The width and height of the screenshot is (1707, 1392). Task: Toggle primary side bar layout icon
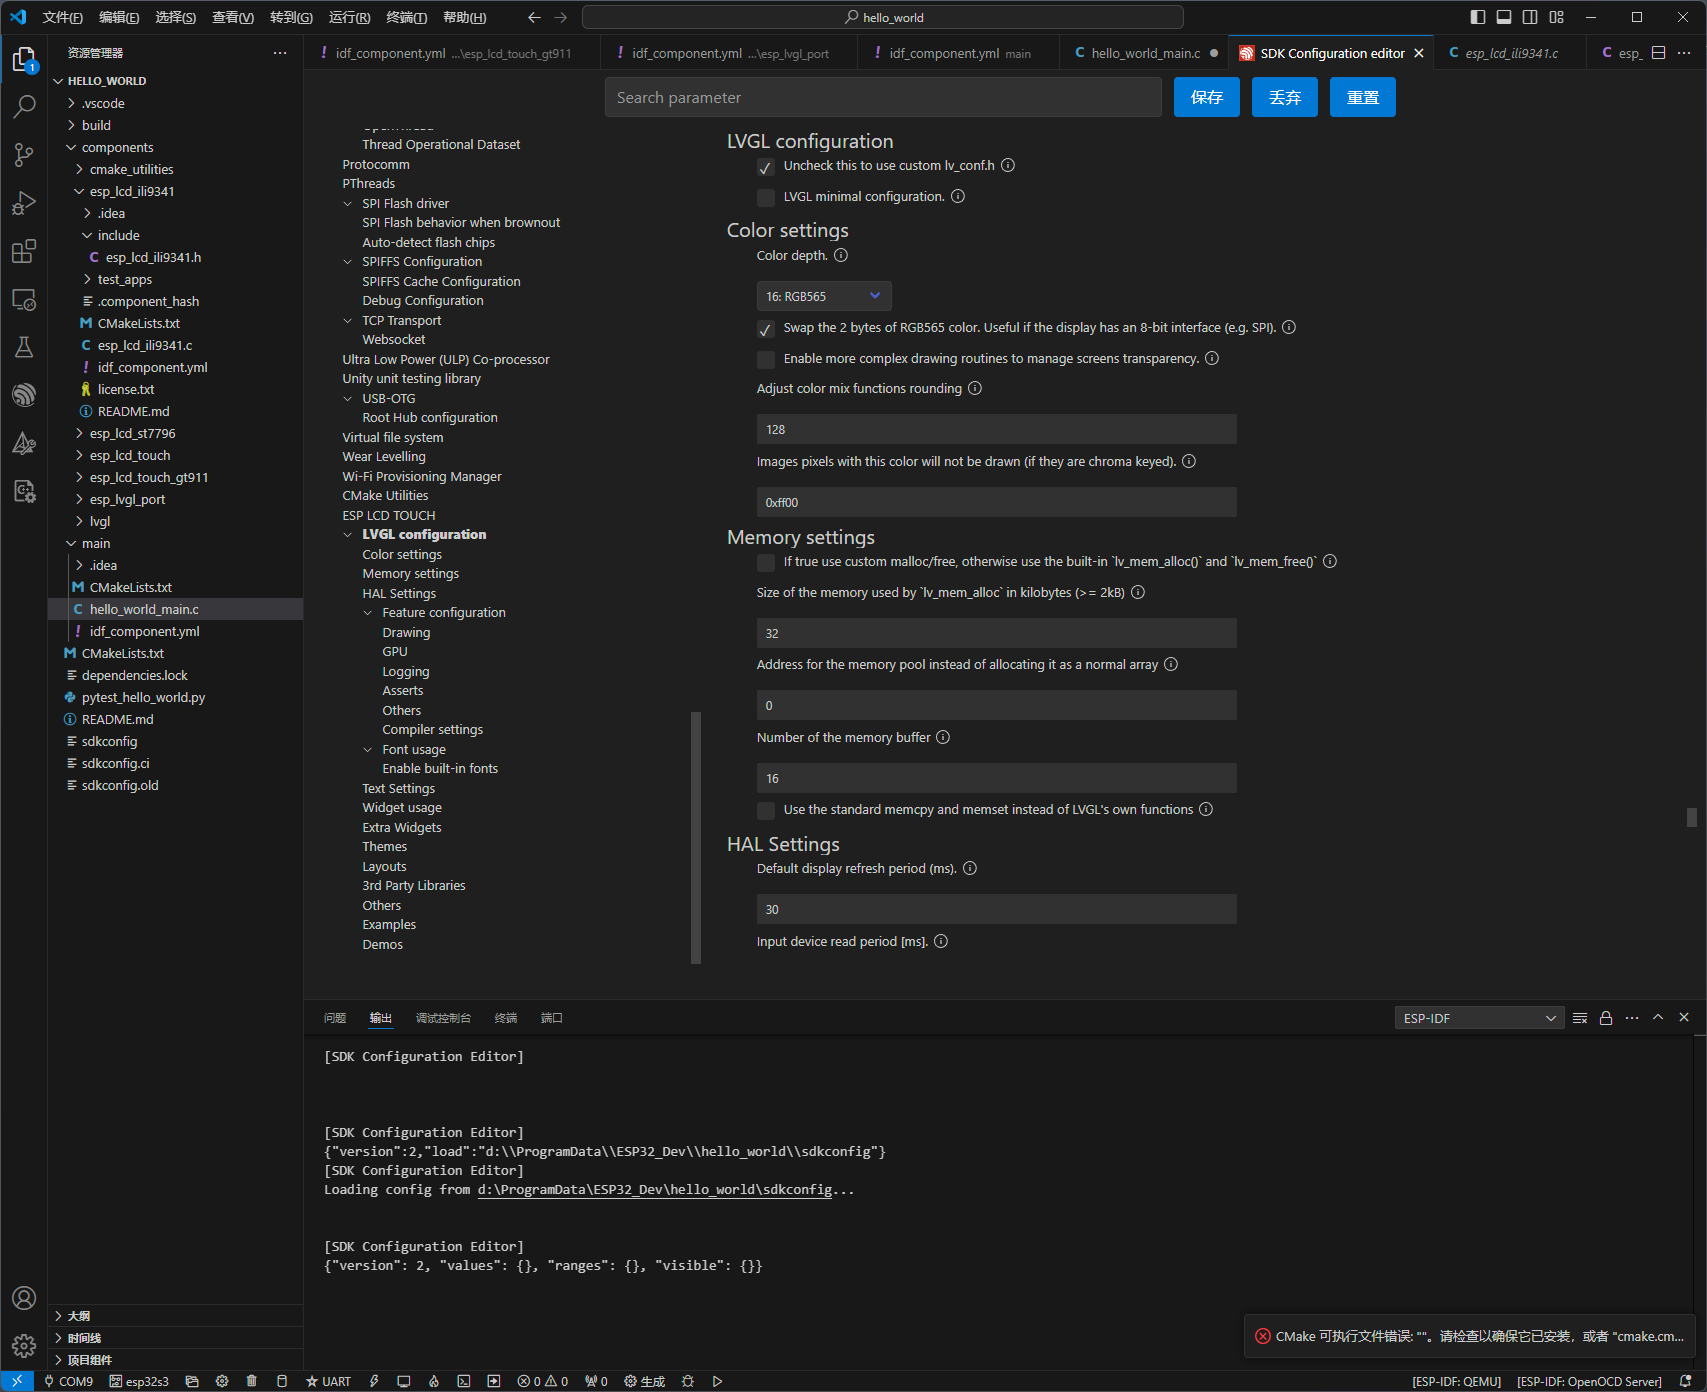[1478, 17]
